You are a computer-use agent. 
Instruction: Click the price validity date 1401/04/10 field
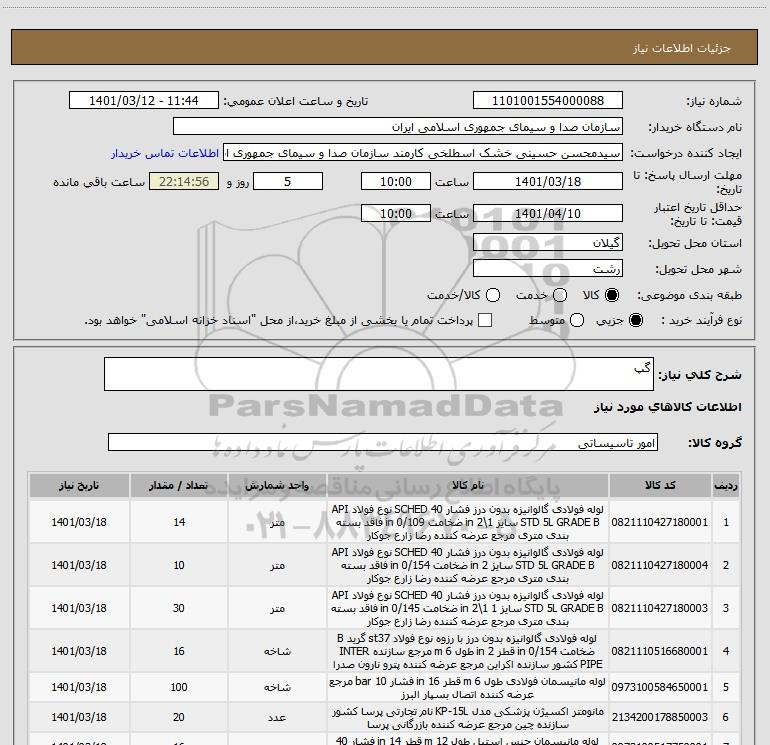point(548,213)
